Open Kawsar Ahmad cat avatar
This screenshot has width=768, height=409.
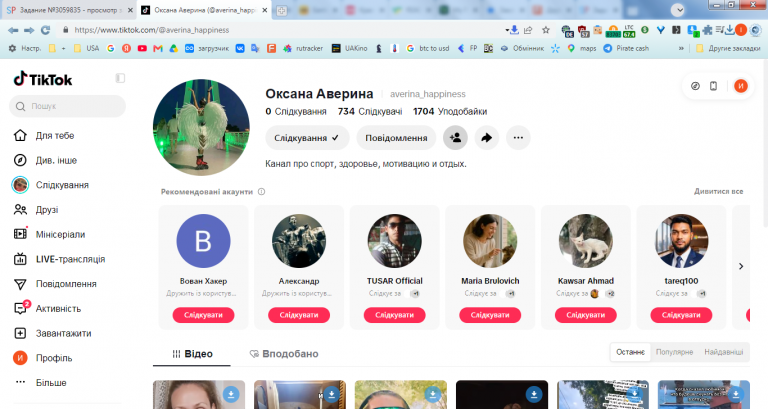585,241
